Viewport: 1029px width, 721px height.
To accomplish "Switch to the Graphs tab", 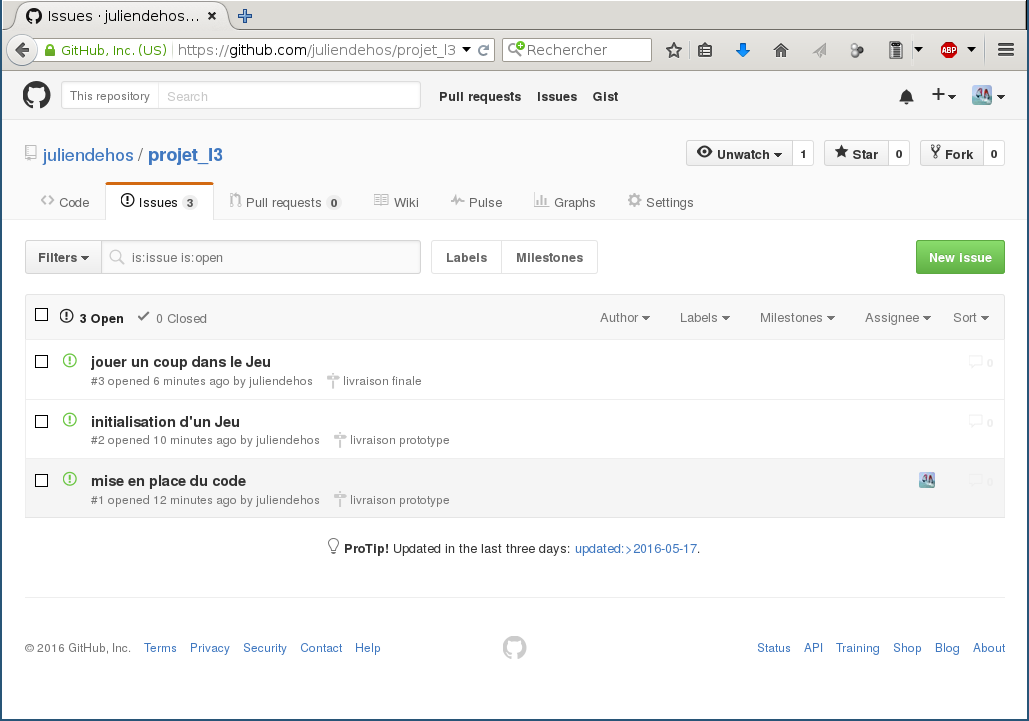I will click(x=564, y=202).
